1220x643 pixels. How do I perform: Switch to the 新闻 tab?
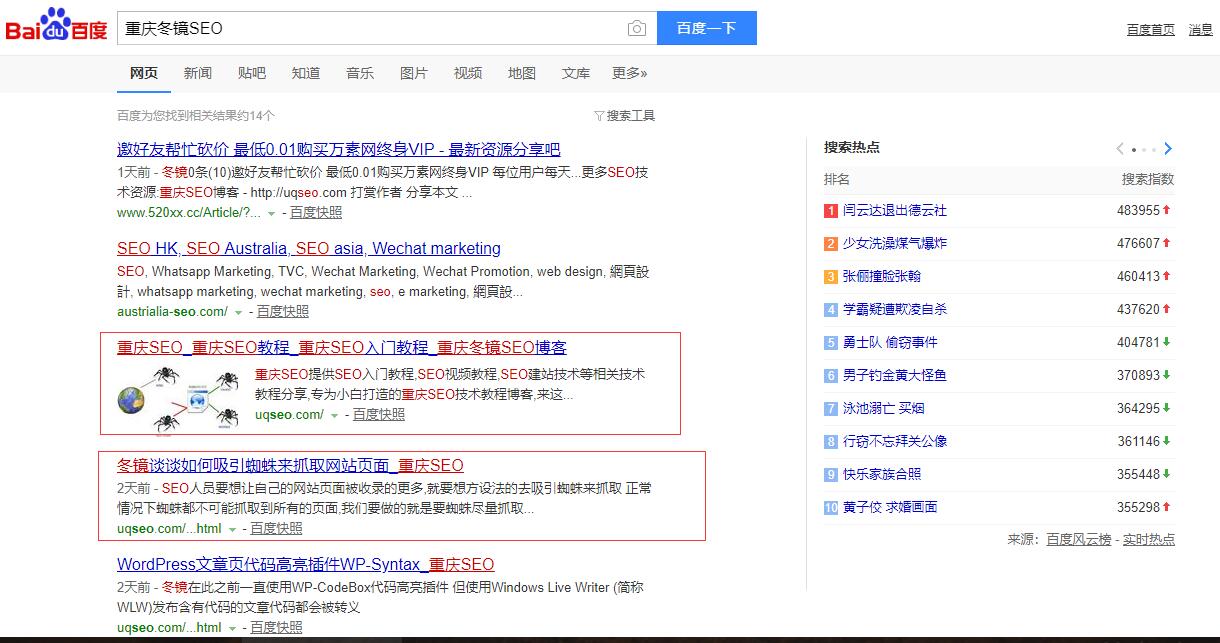pos(198,73)
